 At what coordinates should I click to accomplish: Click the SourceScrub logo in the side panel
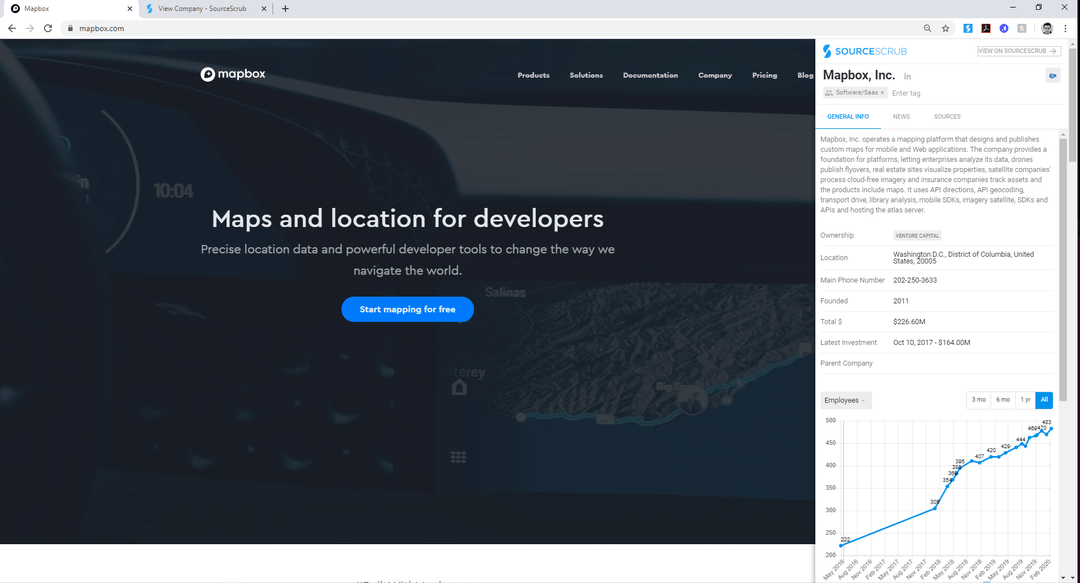click(x=865, y=50)
